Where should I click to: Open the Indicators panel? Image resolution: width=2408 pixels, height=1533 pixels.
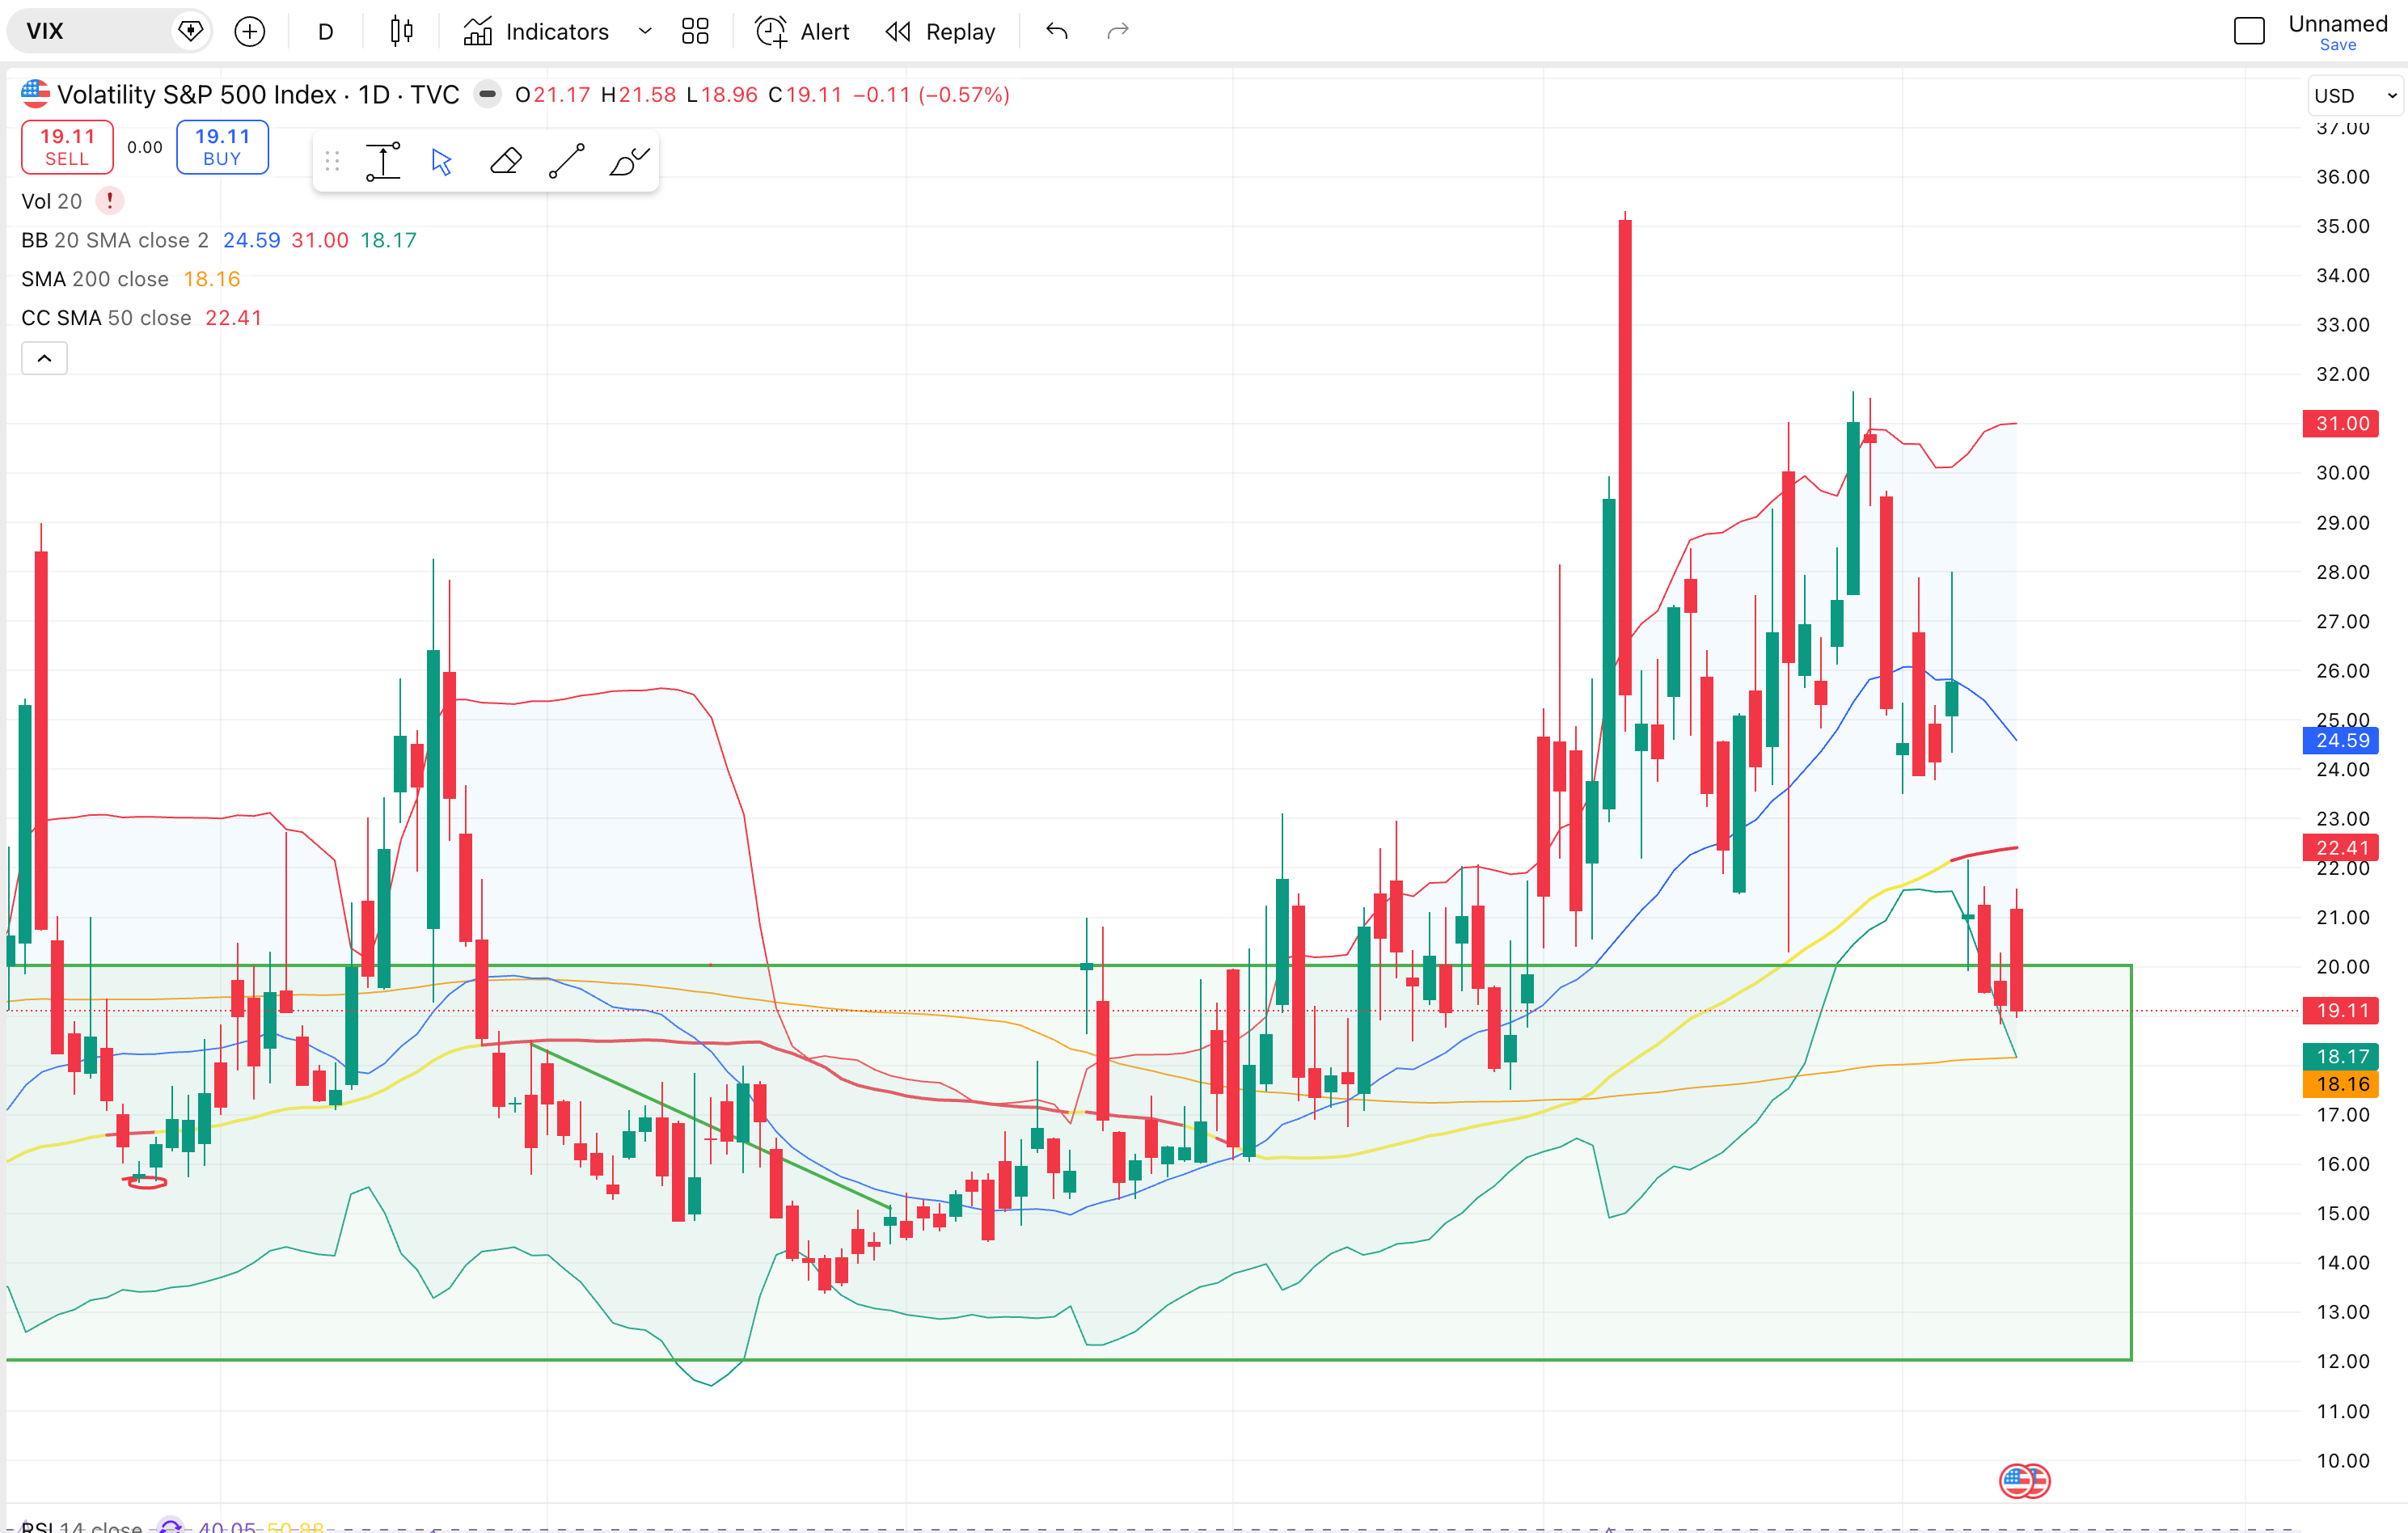536,32
